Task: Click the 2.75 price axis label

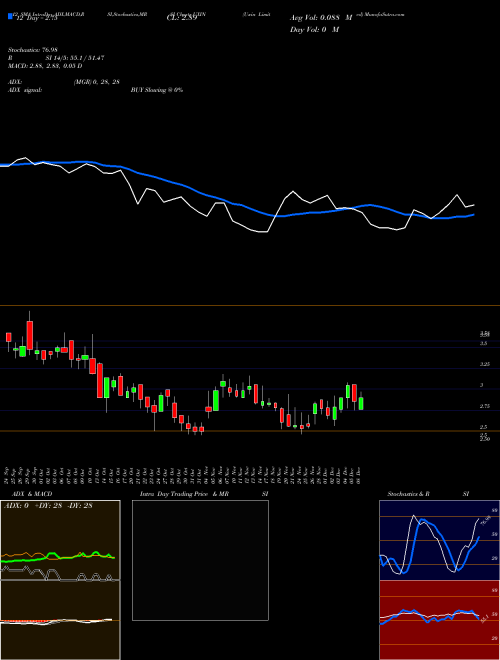Action: pos(484,406)
